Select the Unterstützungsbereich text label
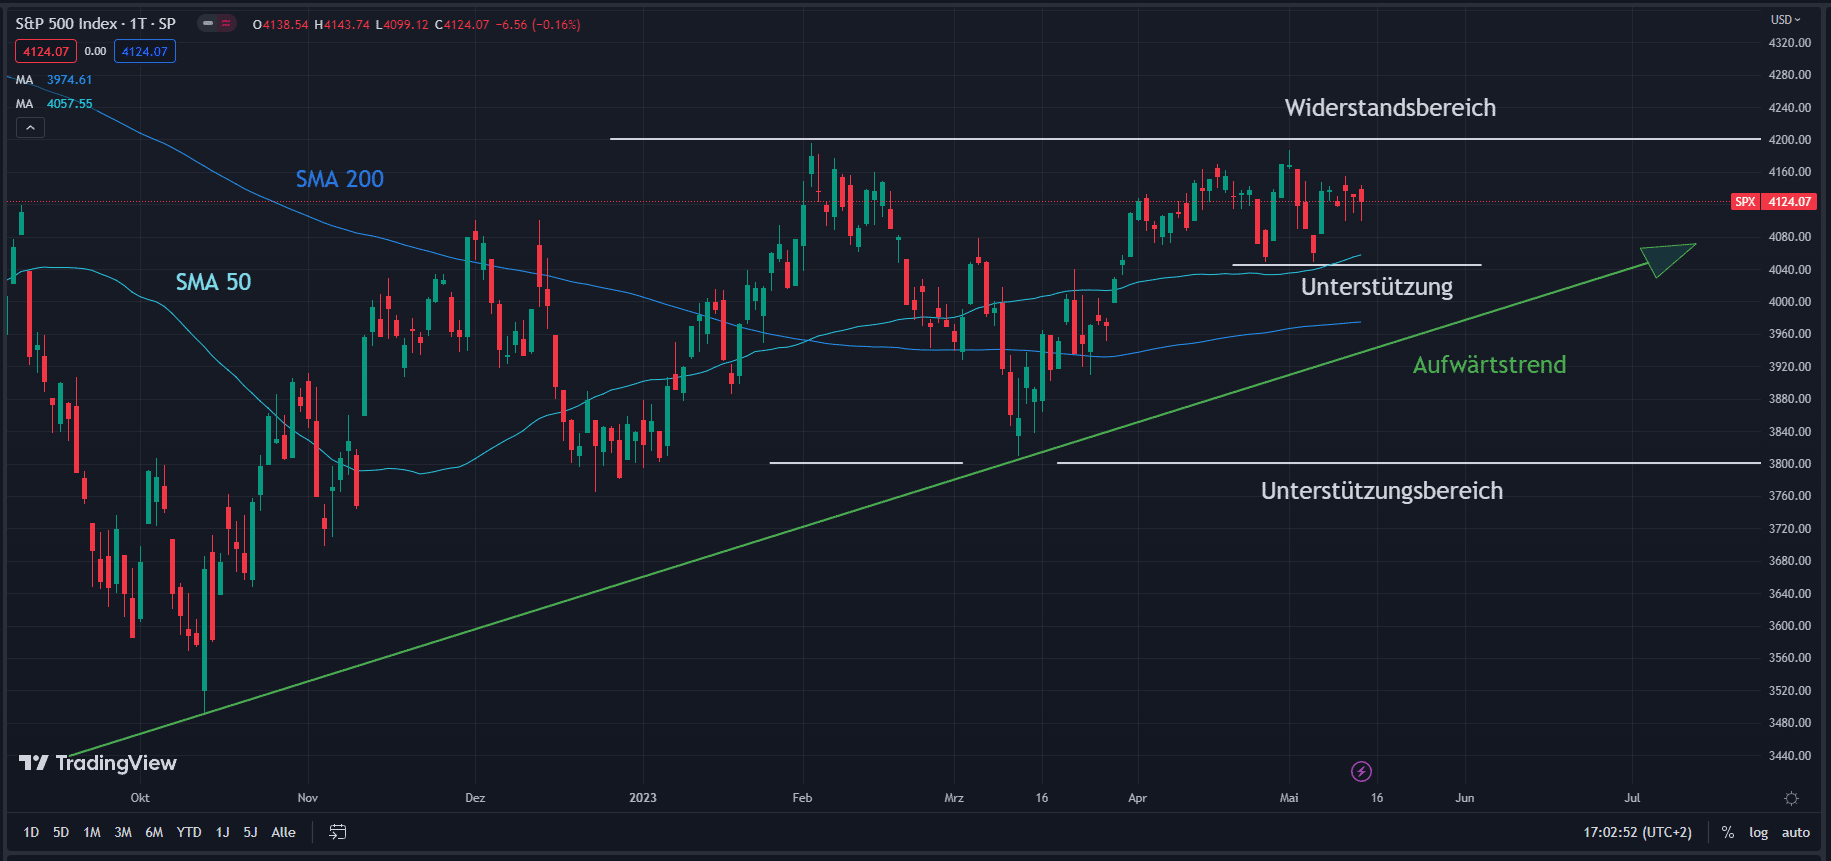 1382,491
